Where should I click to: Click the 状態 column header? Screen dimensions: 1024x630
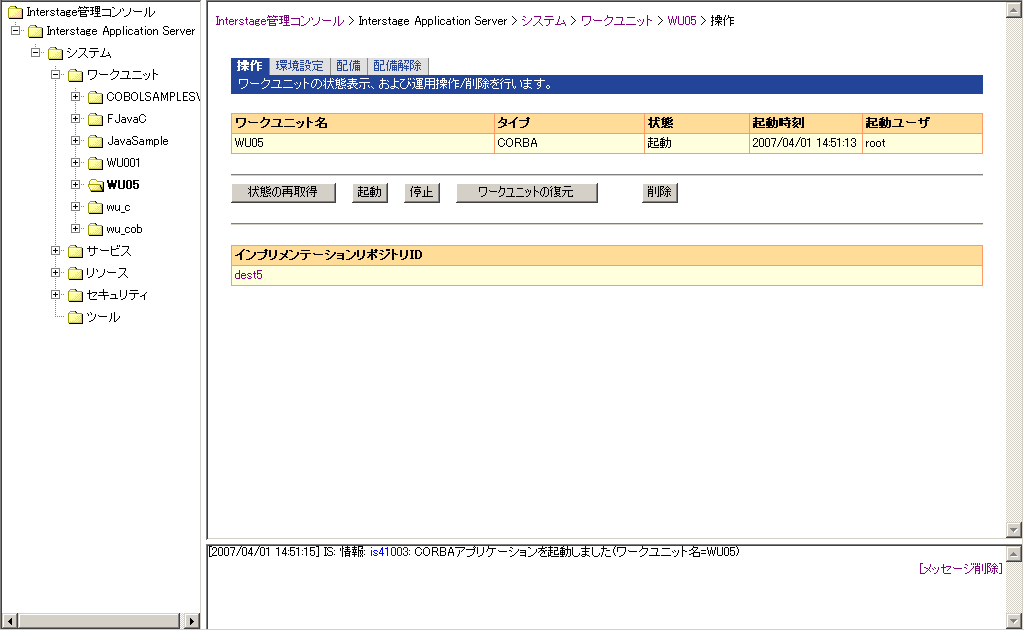pos(696,123)
